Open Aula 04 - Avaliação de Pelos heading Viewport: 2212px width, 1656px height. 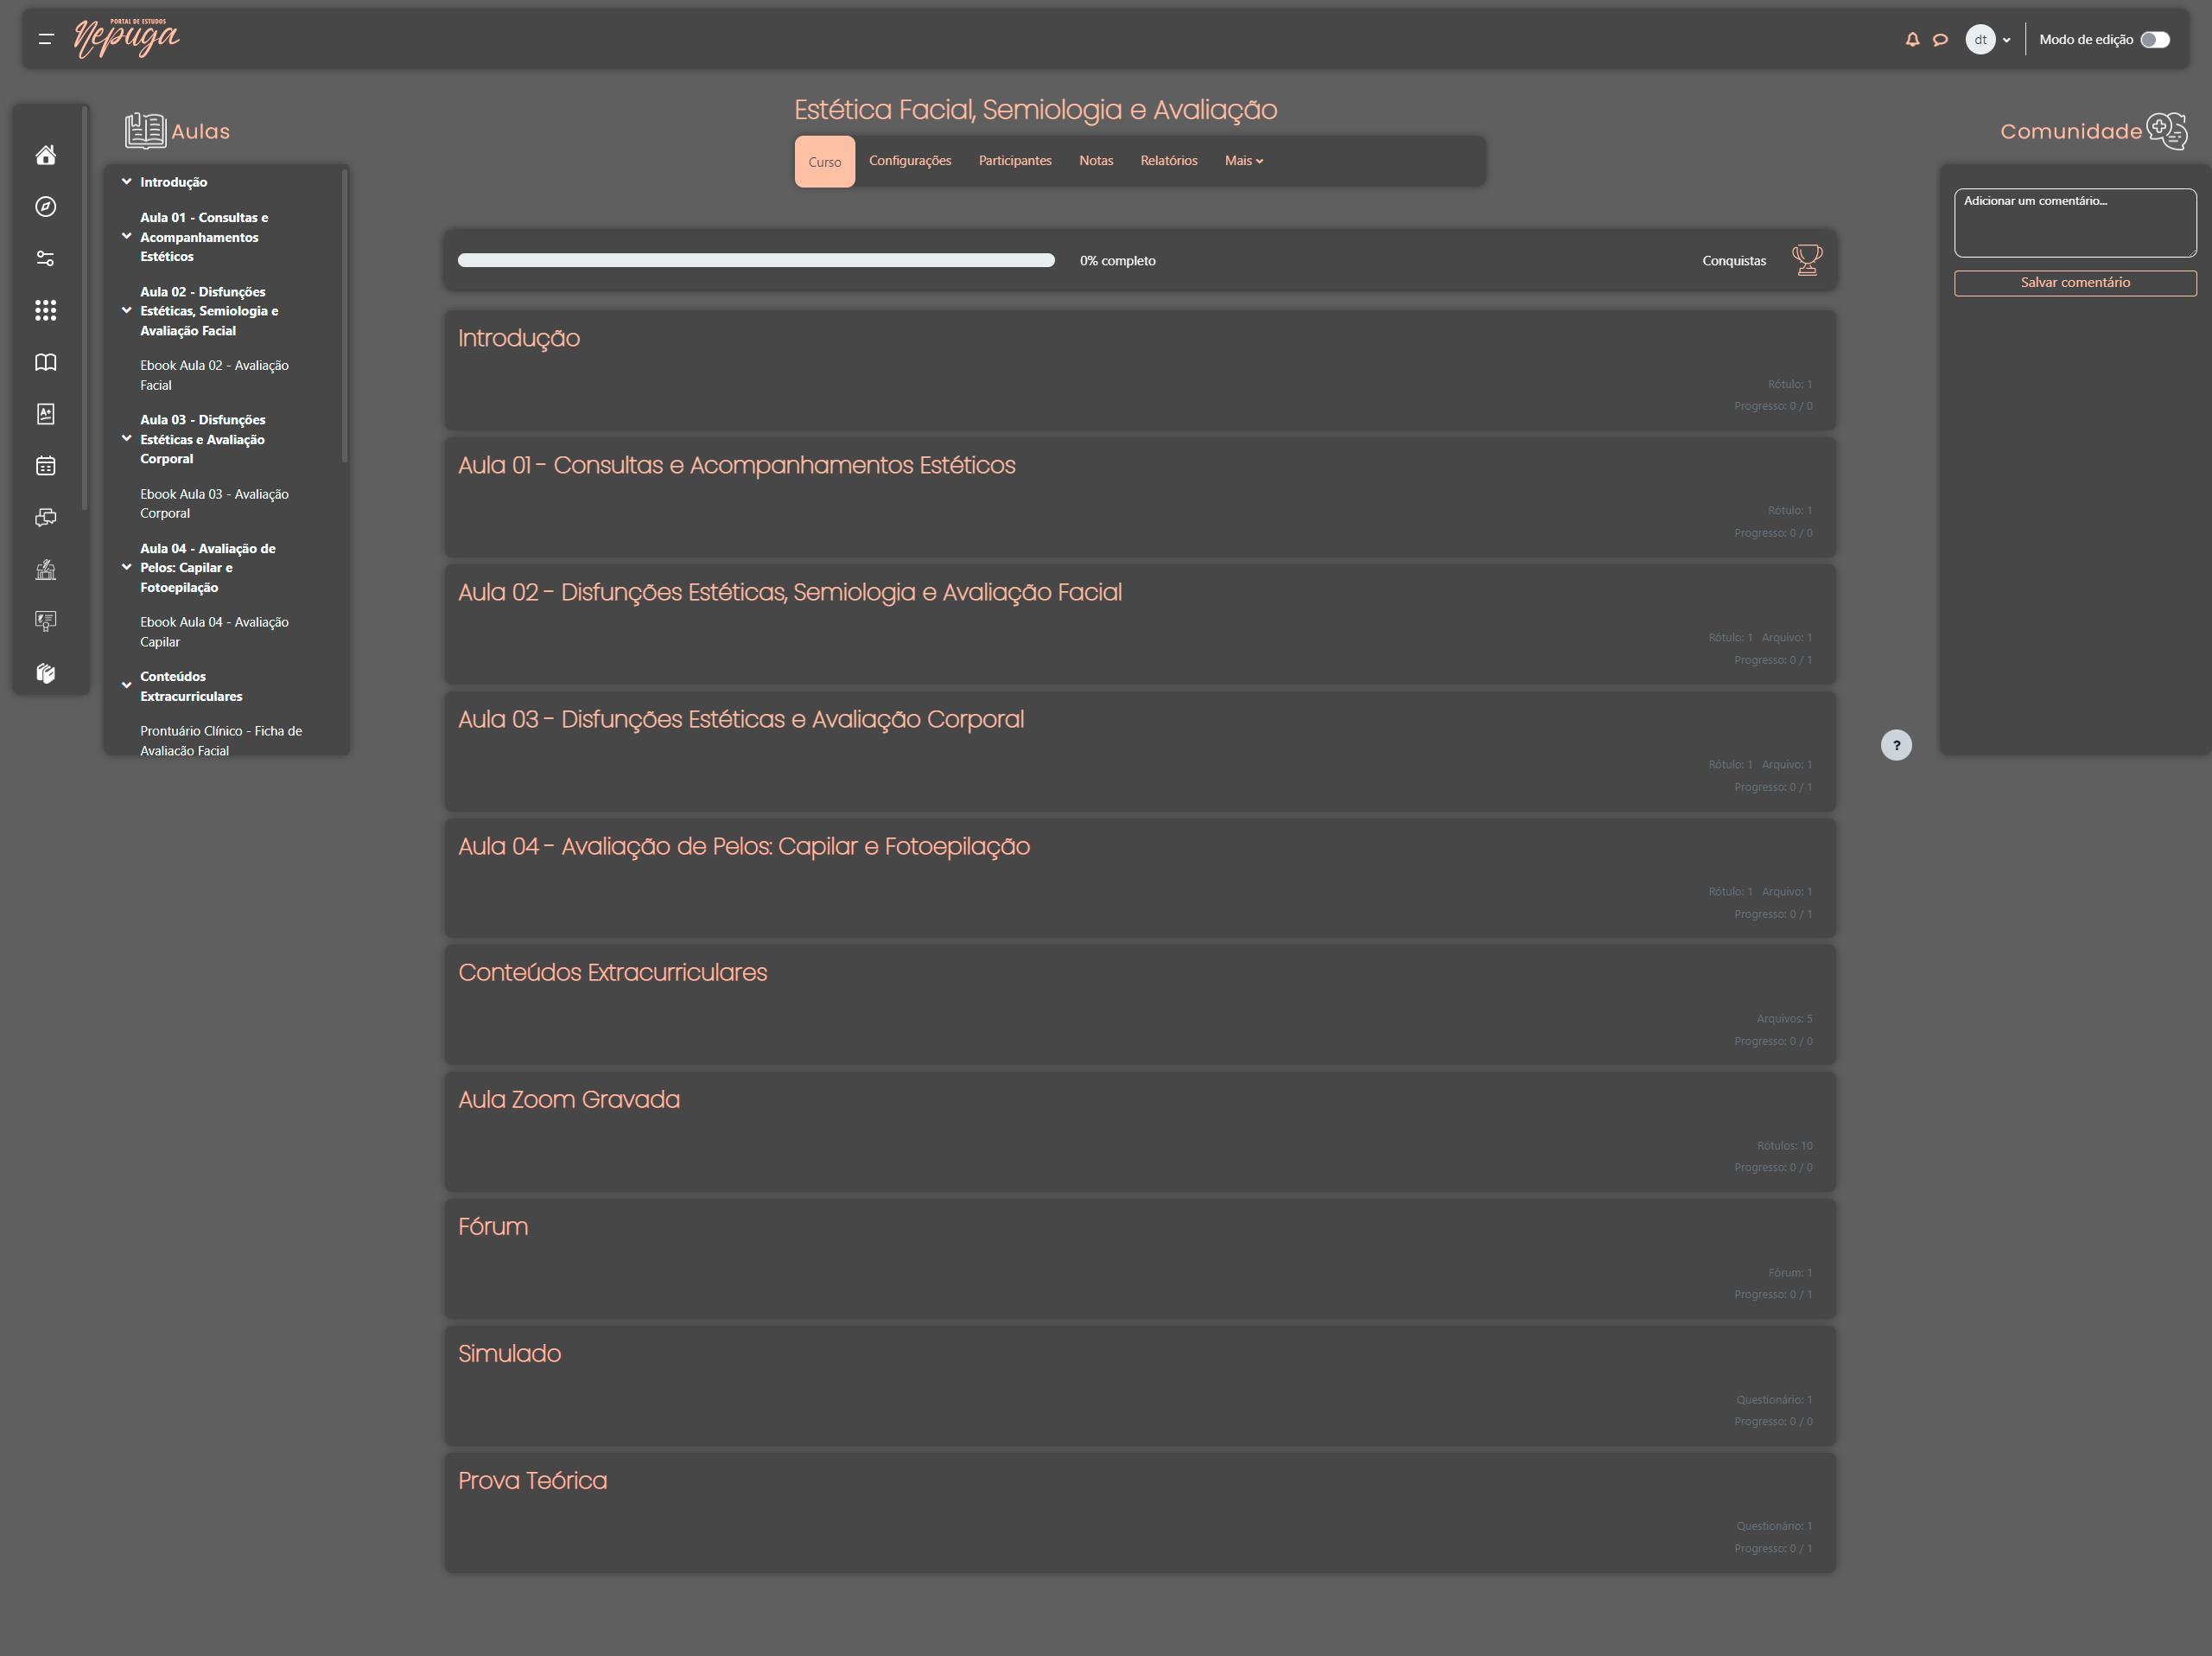tap(744, 846)
